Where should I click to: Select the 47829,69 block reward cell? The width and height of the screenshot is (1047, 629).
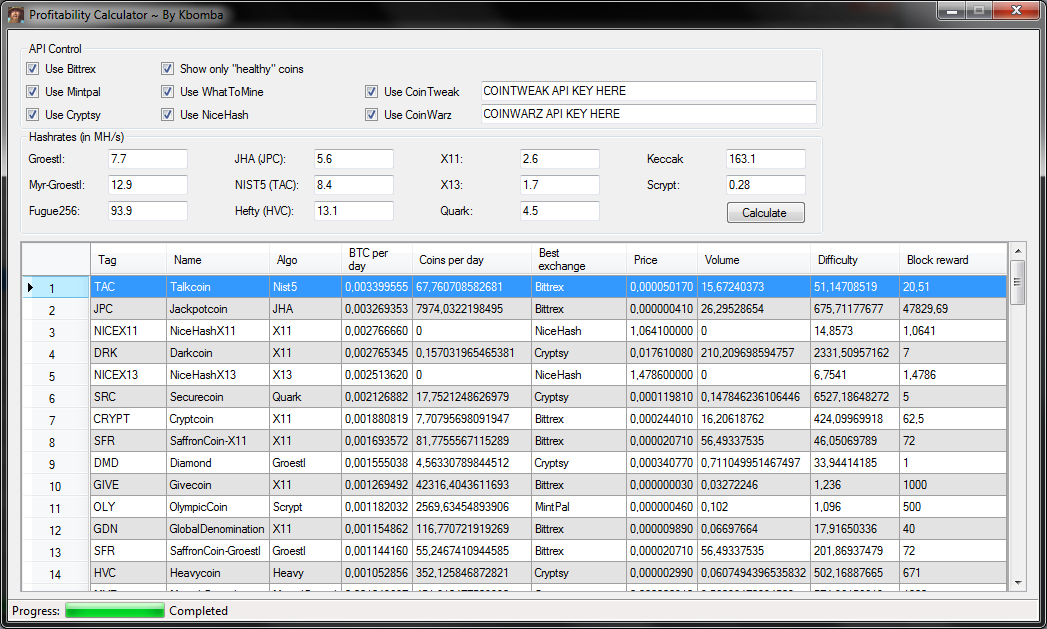pos(952,309)
